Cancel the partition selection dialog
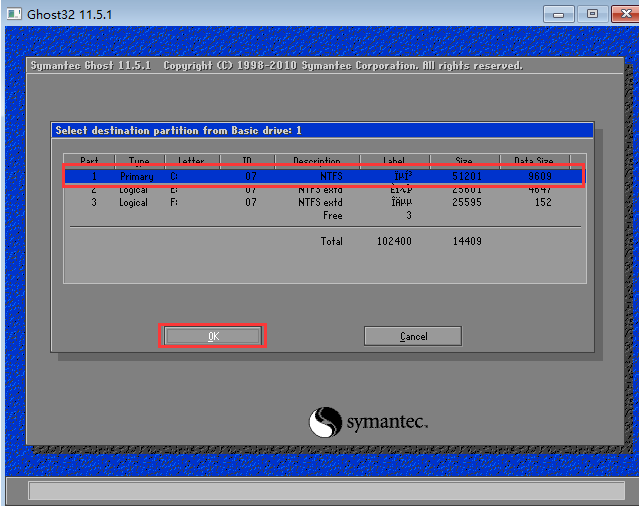 coord(412,336)
